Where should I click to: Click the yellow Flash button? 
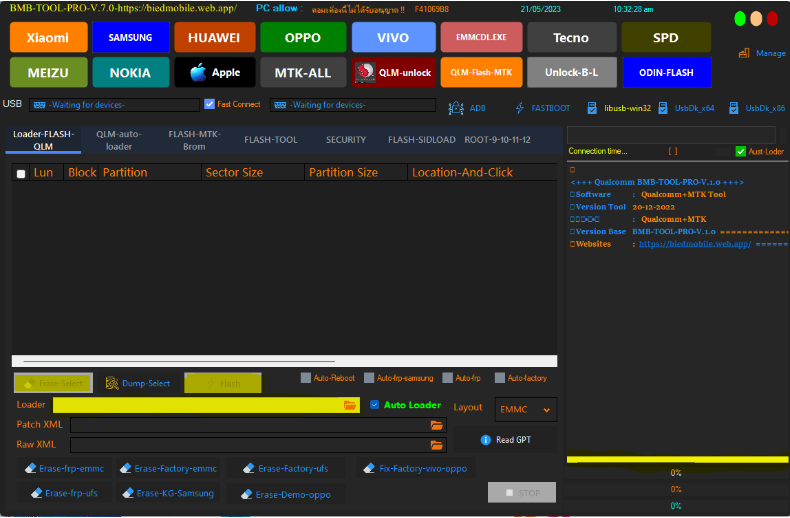223,383
